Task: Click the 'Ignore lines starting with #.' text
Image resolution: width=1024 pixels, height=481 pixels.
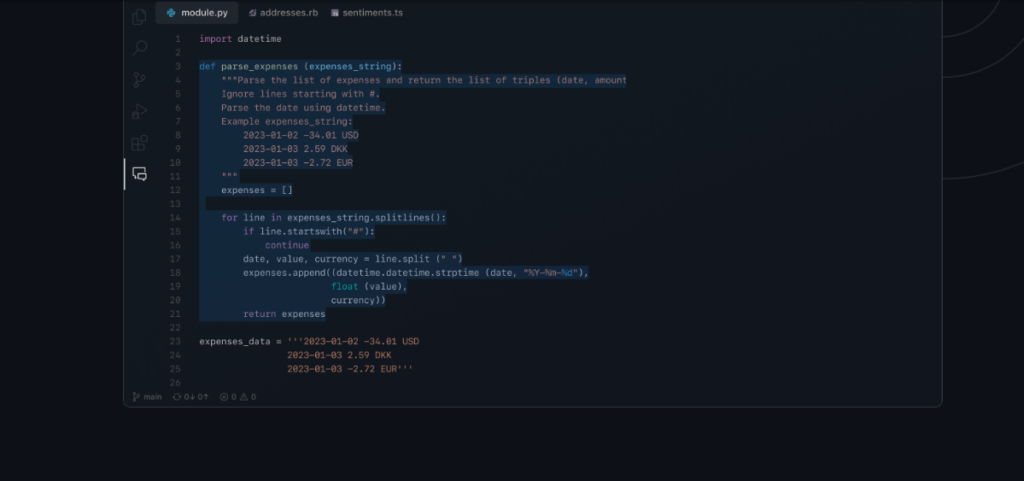Action: pyautogui.click(x=300, y=94)
